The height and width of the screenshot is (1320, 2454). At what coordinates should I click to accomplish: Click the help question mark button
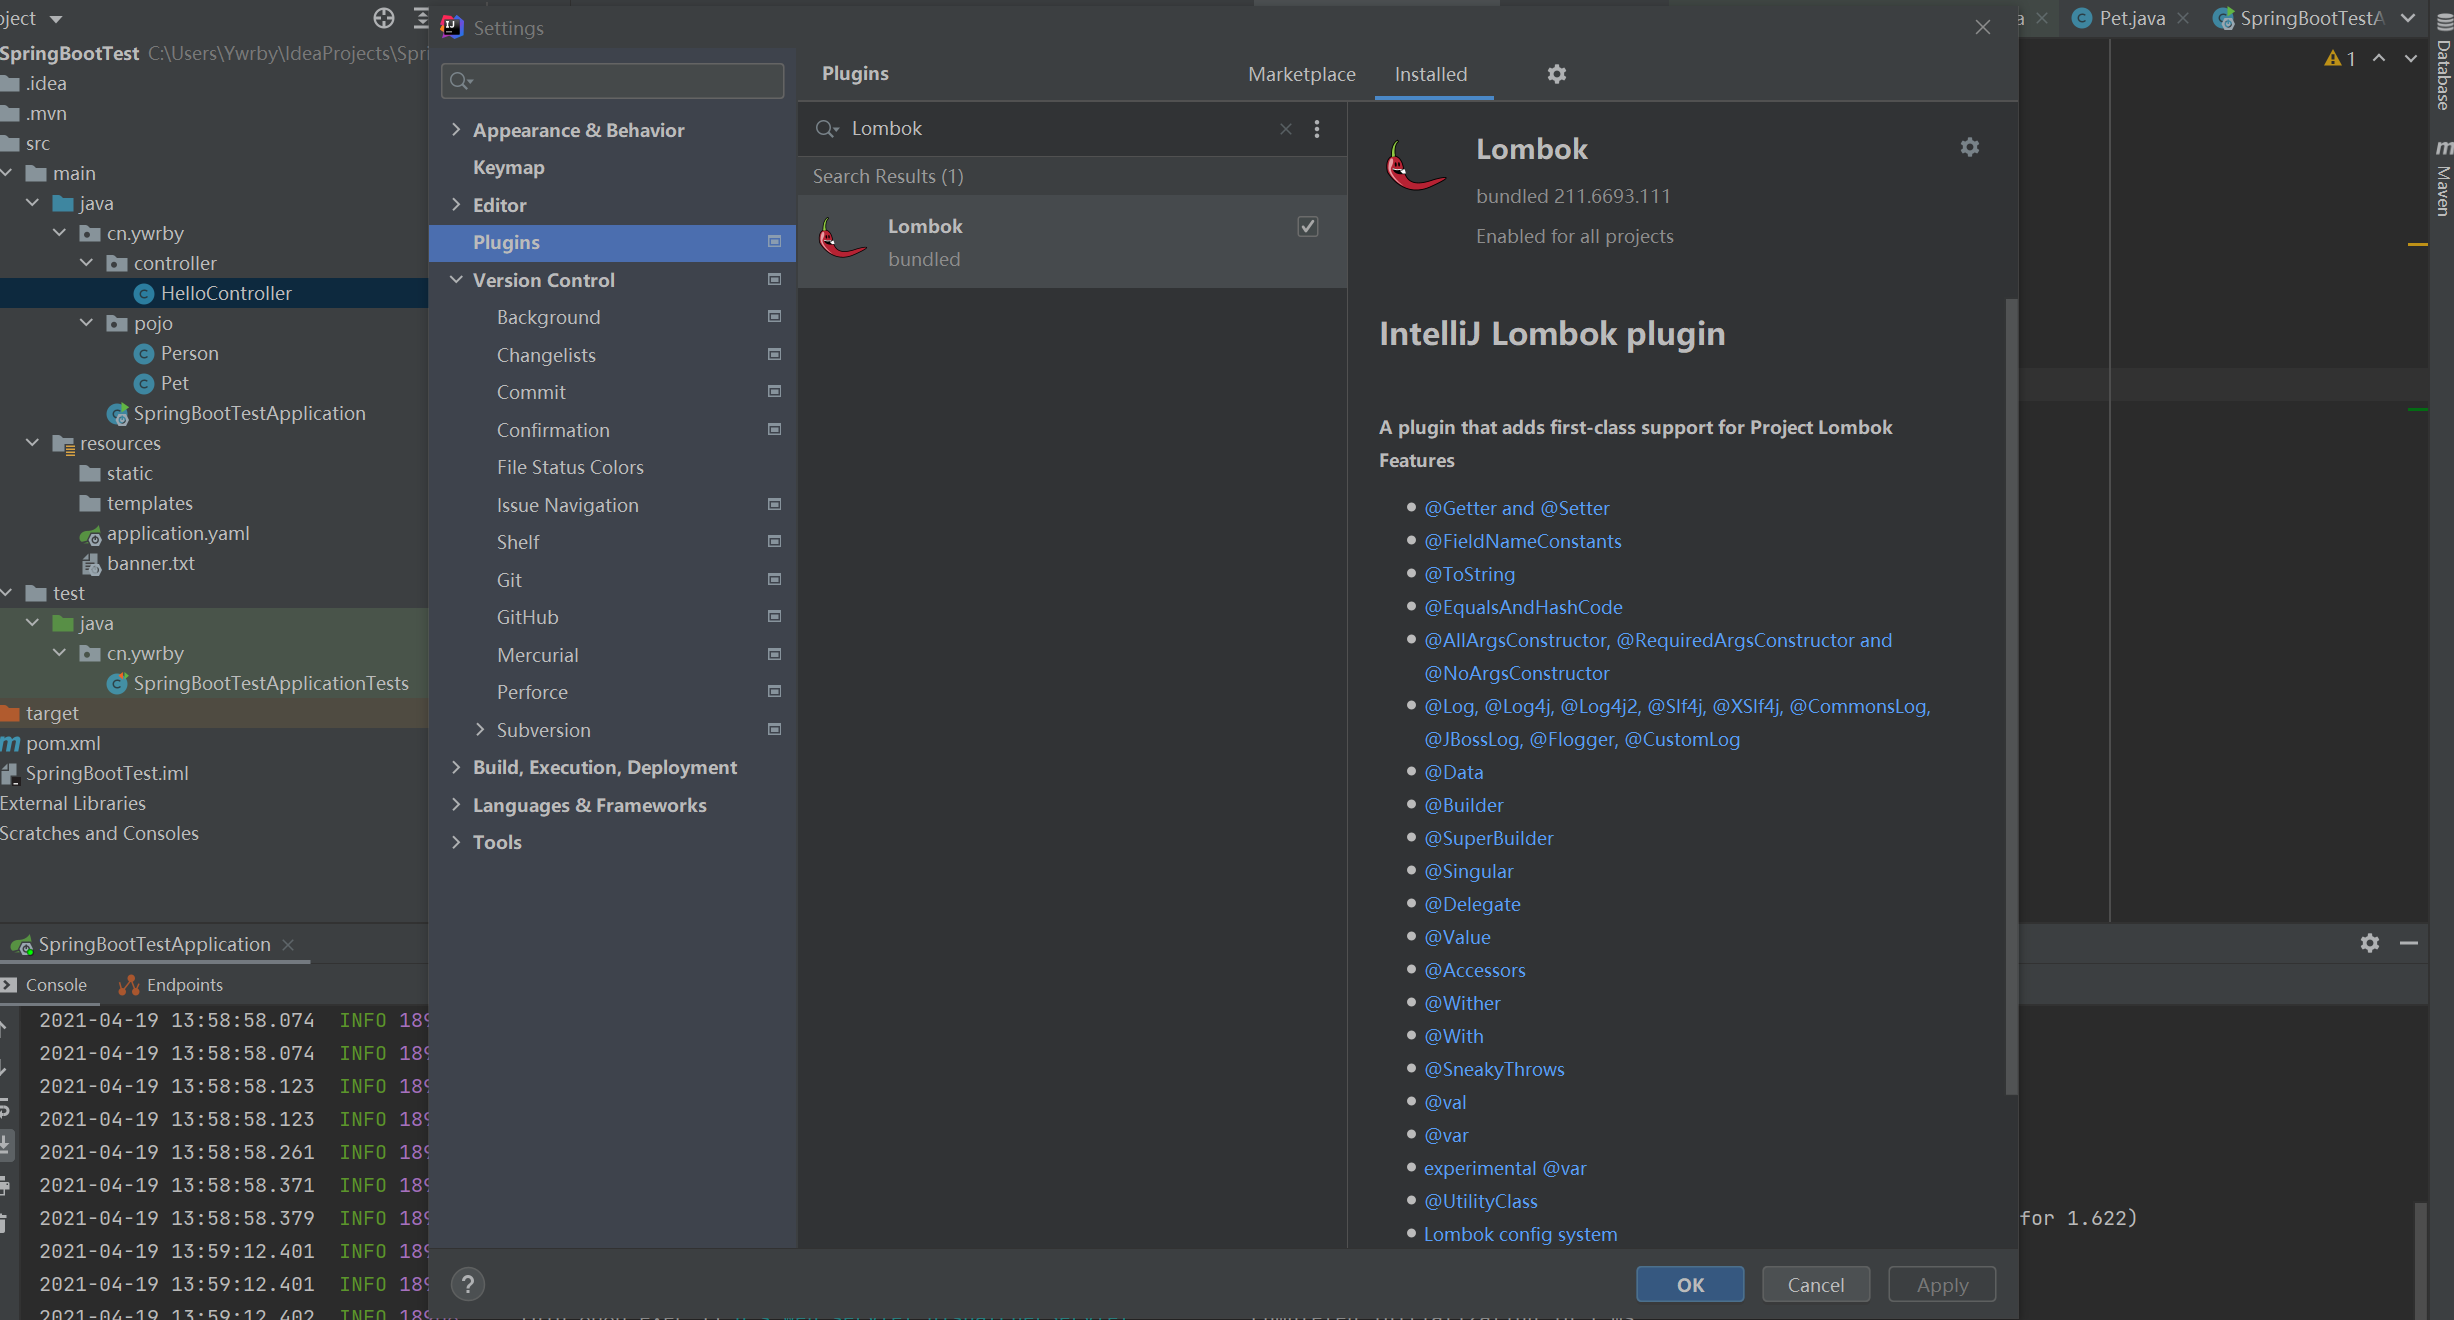(x=467, y=1284)
